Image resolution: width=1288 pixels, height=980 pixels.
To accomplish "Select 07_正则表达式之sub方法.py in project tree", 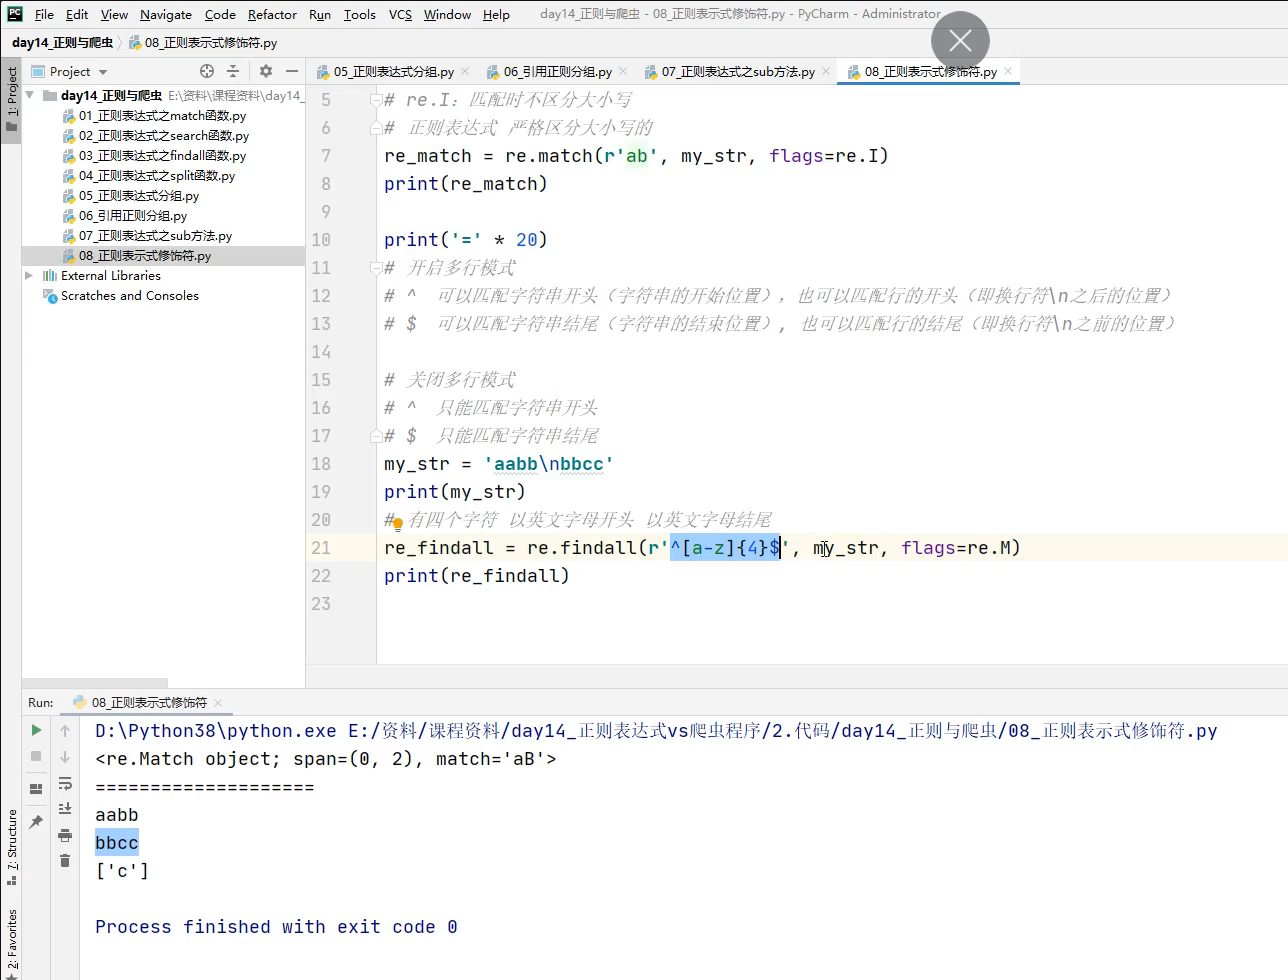I will [x=155, y=235].
